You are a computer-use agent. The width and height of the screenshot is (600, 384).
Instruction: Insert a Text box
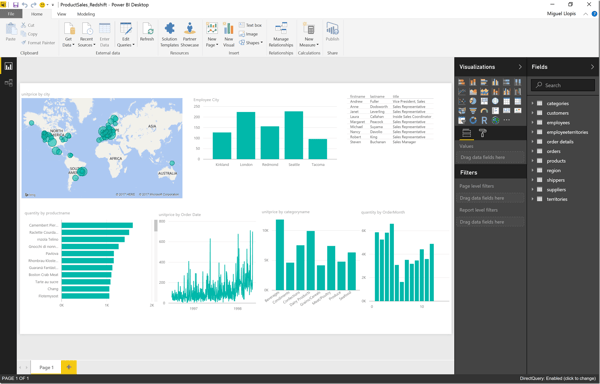[251, 25]
